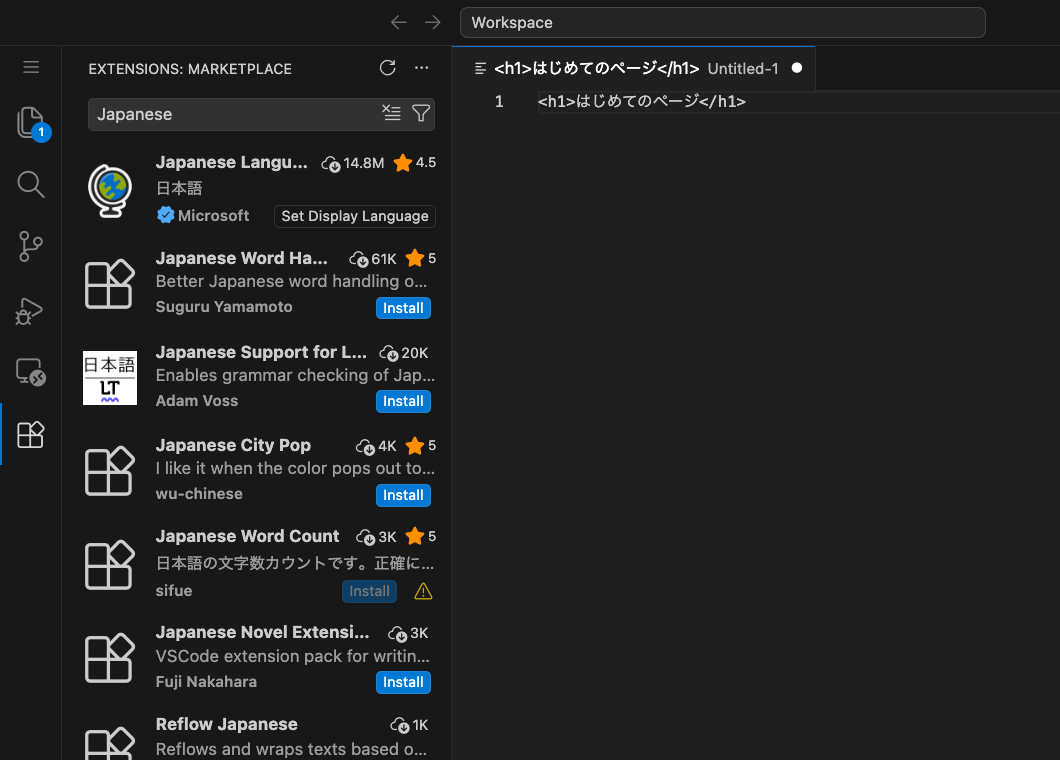Click the Workspace command center field
This screenshot has height=760, width=1060.
(x=723, y=22)
